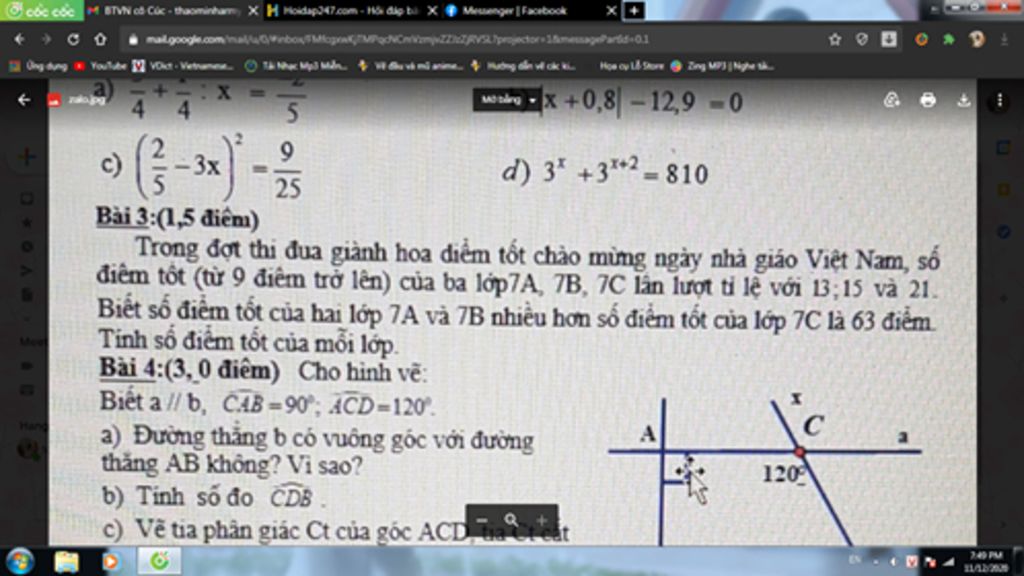Open the viewer's more options menu
Image resolution: width=1024 pixels, height=576 pixels.
[999, 100]
